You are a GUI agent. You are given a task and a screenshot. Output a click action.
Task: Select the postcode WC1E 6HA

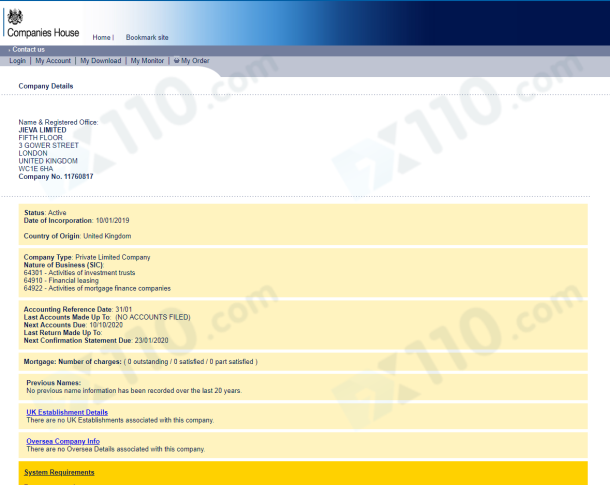[36, 169]
